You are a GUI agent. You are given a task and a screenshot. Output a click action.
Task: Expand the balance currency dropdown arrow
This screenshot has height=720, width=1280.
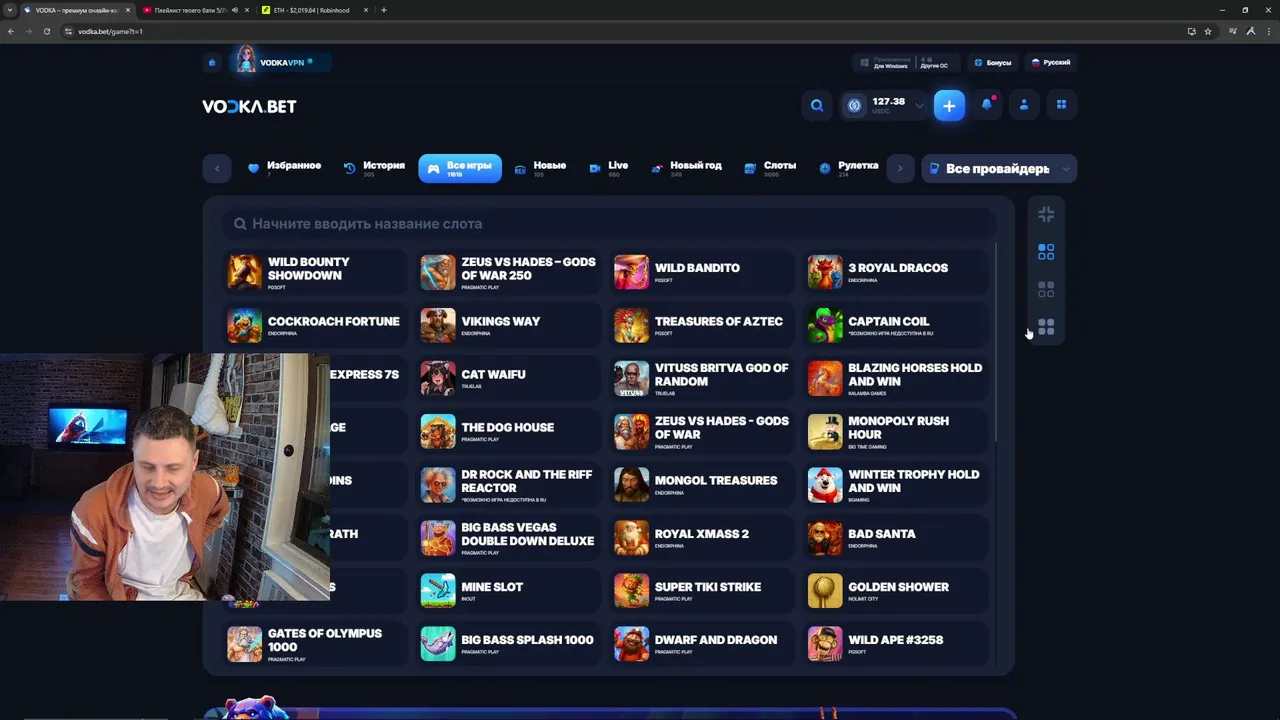tap(919, 105)
